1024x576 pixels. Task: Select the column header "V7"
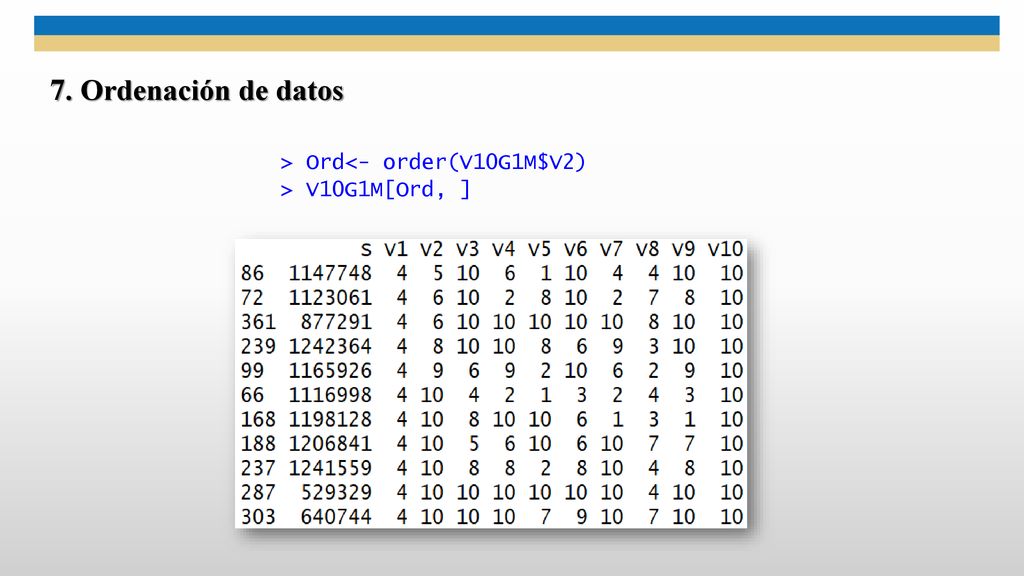click(611, 249)
